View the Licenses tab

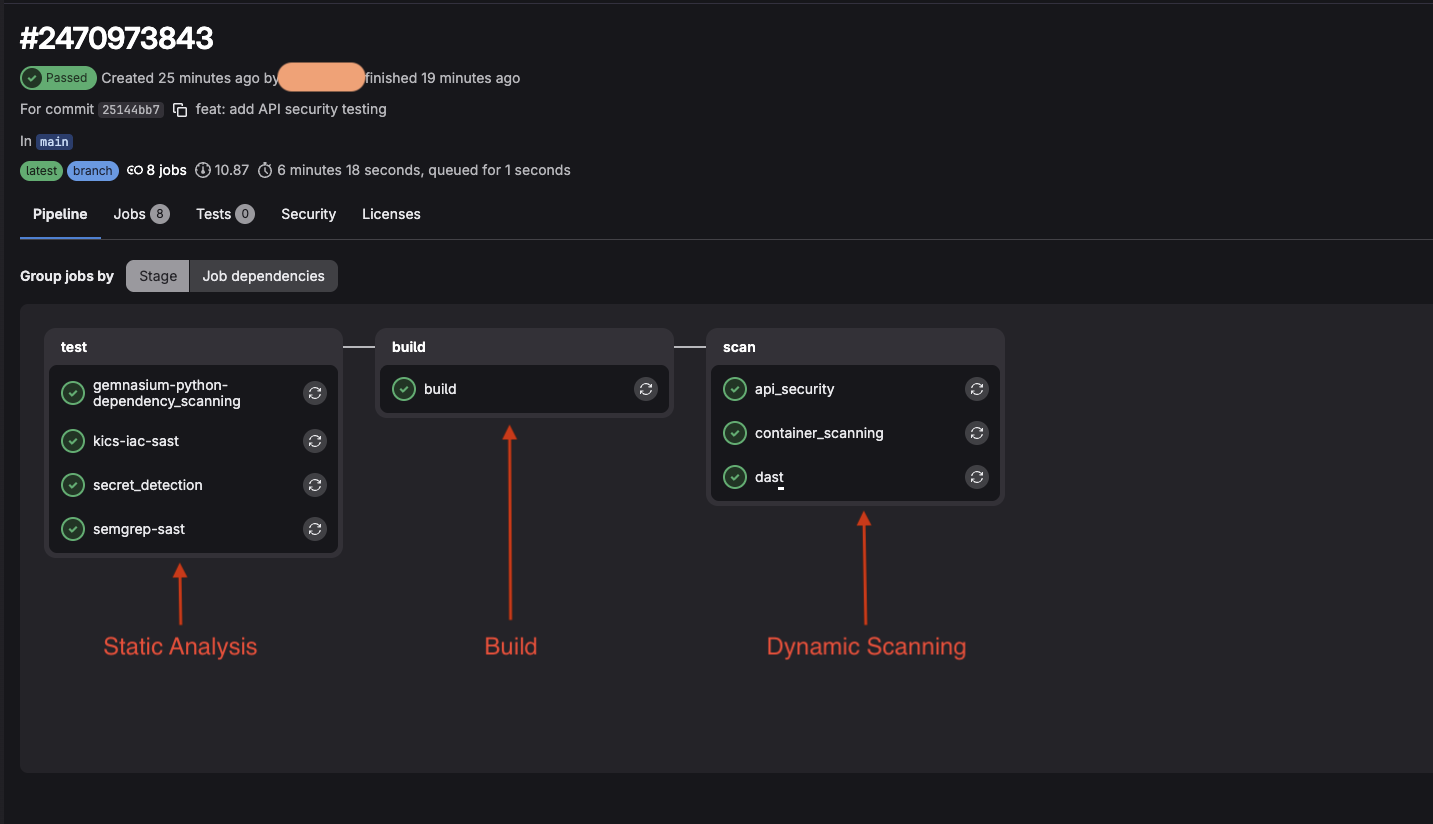point(390,214)
